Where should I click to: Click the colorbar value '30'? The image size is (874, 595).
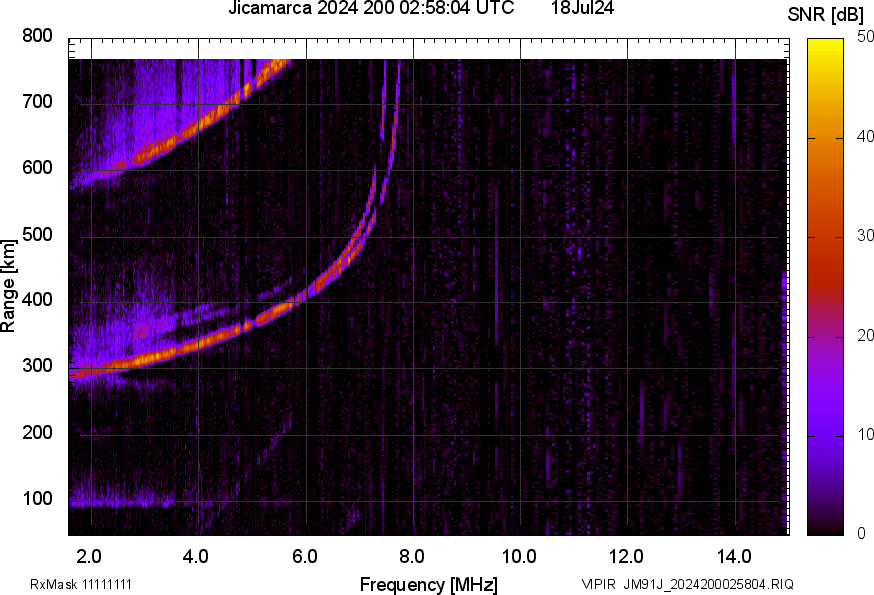[865, 236]
